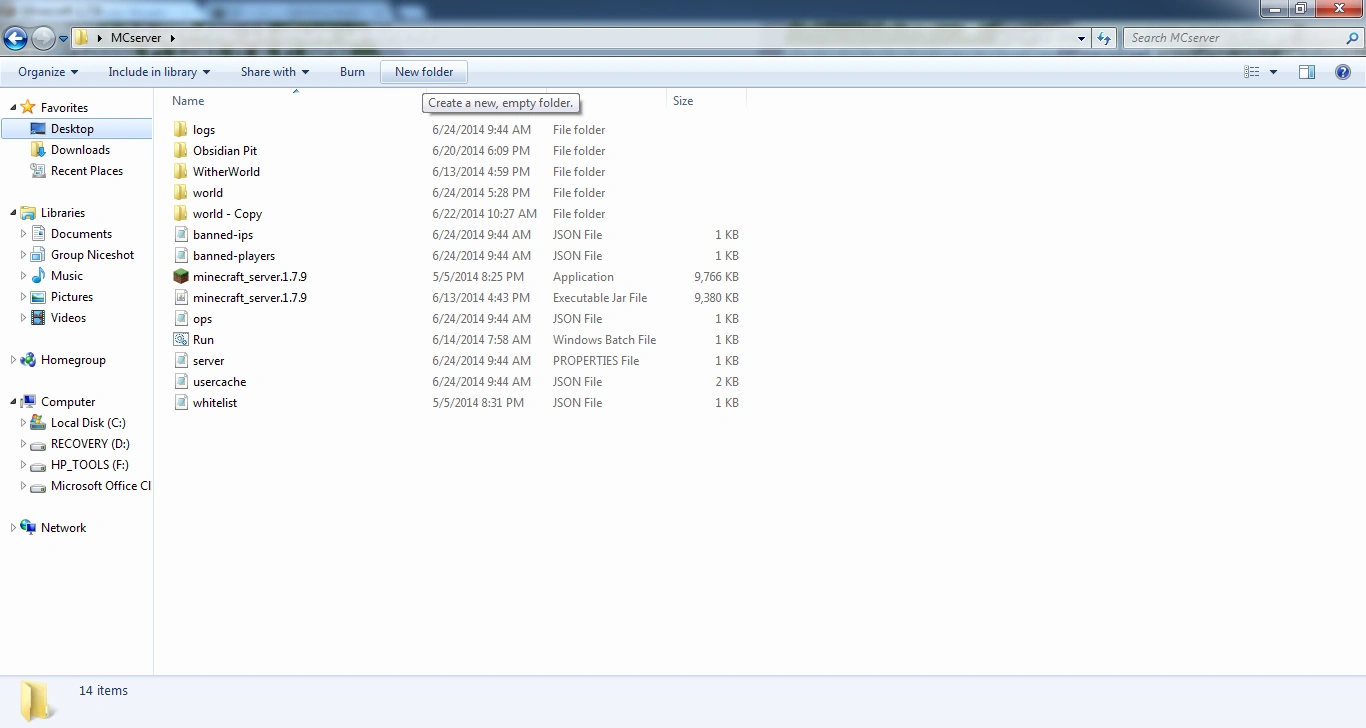
Task: Expand the Documents library
Action: 24,234
